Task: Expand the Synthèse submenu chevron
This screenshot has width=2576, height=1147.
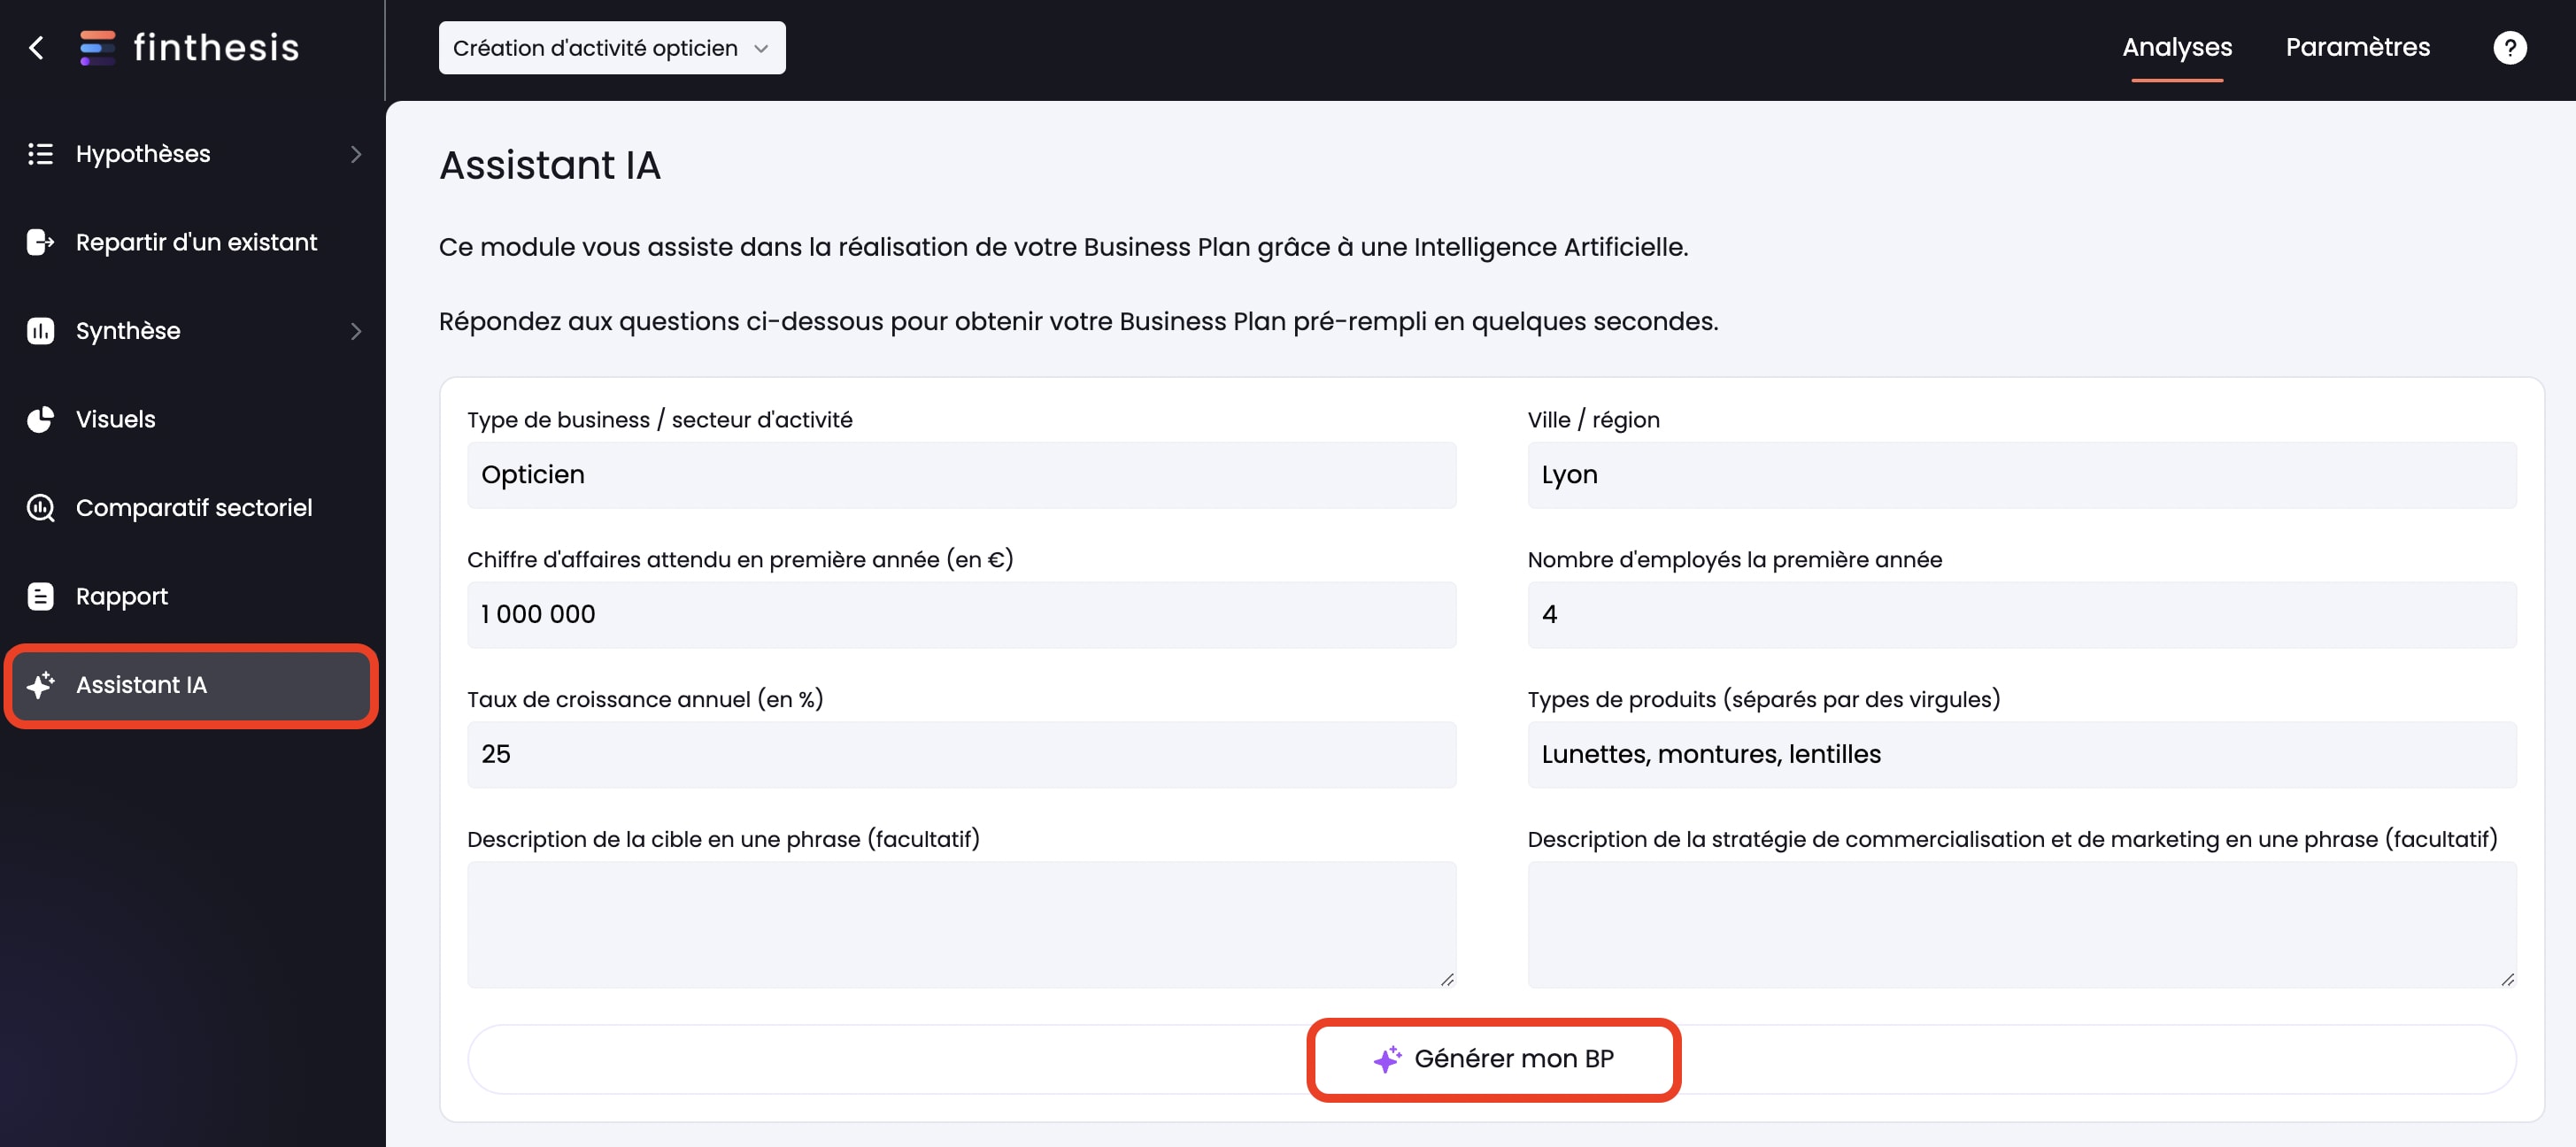Action: (356, 331)
